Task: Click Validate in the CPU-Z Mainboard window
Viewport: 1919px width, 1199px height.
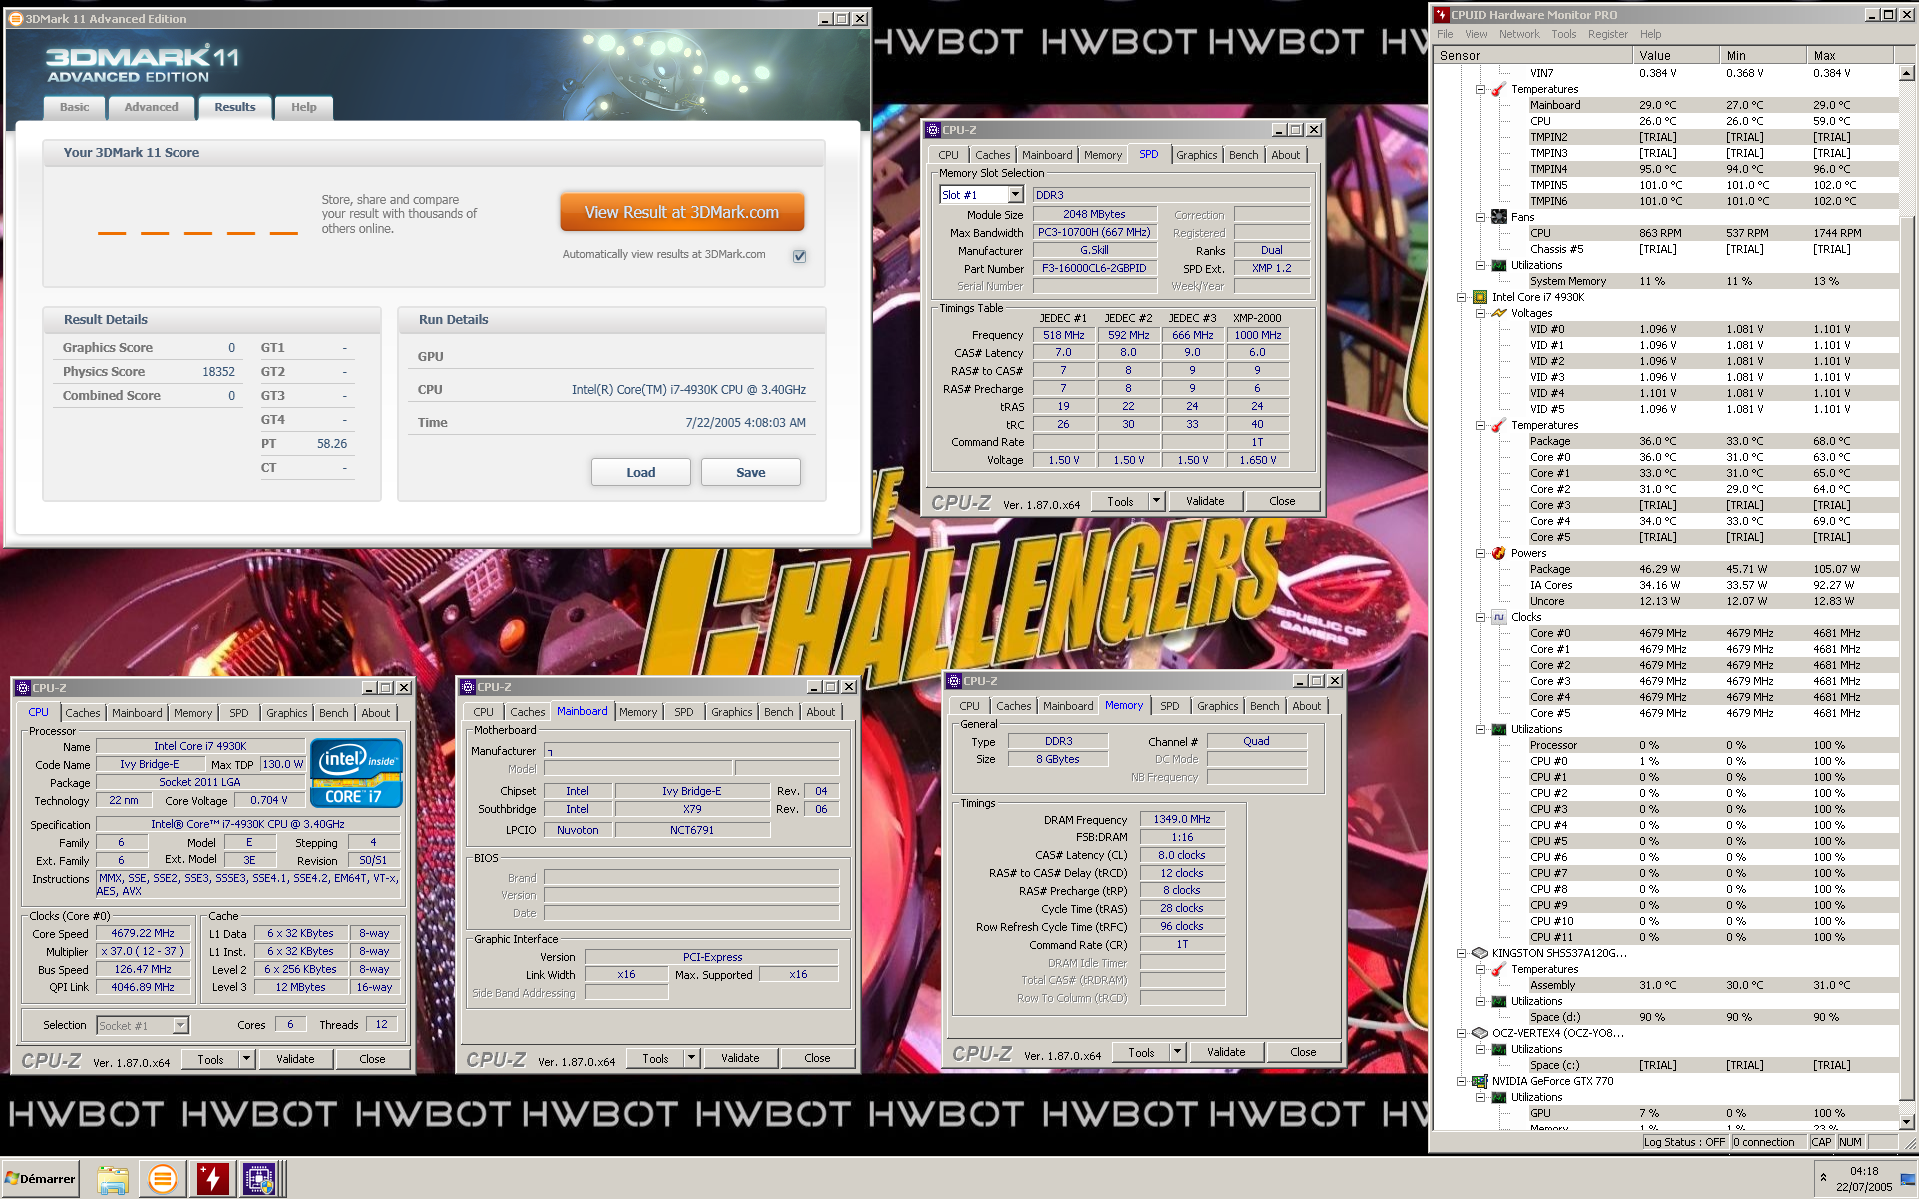Action: point(740,1058)
